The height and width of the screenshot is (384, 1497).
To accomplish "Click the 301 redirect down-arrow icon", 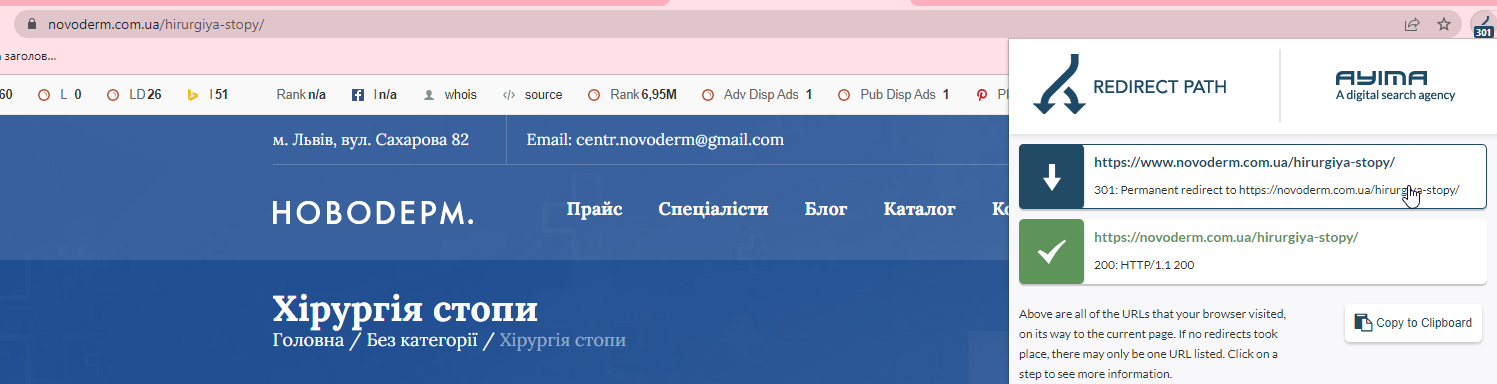I will (1051, 177).
